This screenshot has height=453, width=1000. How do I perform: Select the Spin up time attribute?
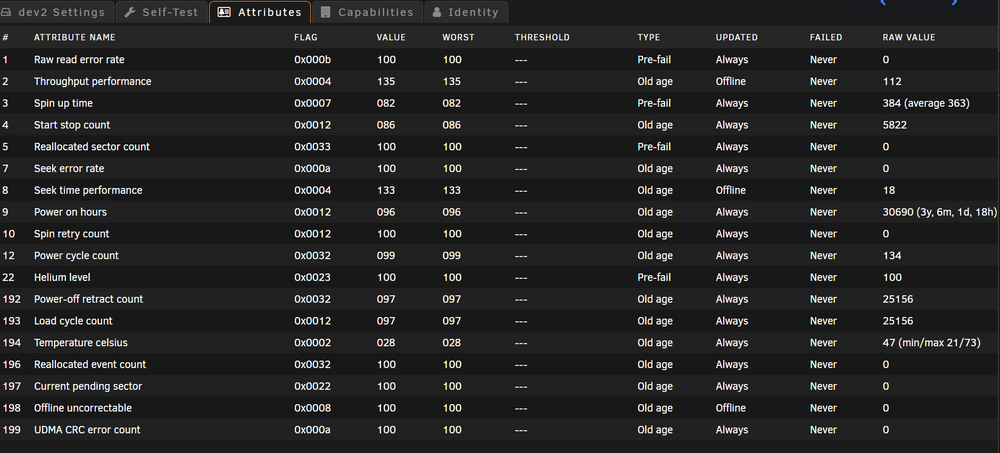coord(63,103)
